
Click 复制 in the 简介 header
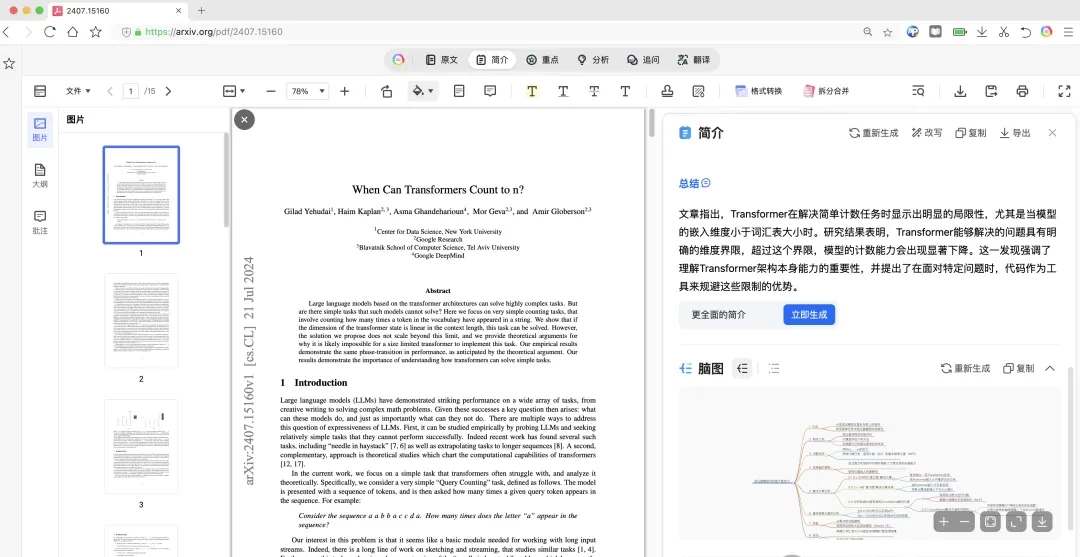(x=971, y=133)
